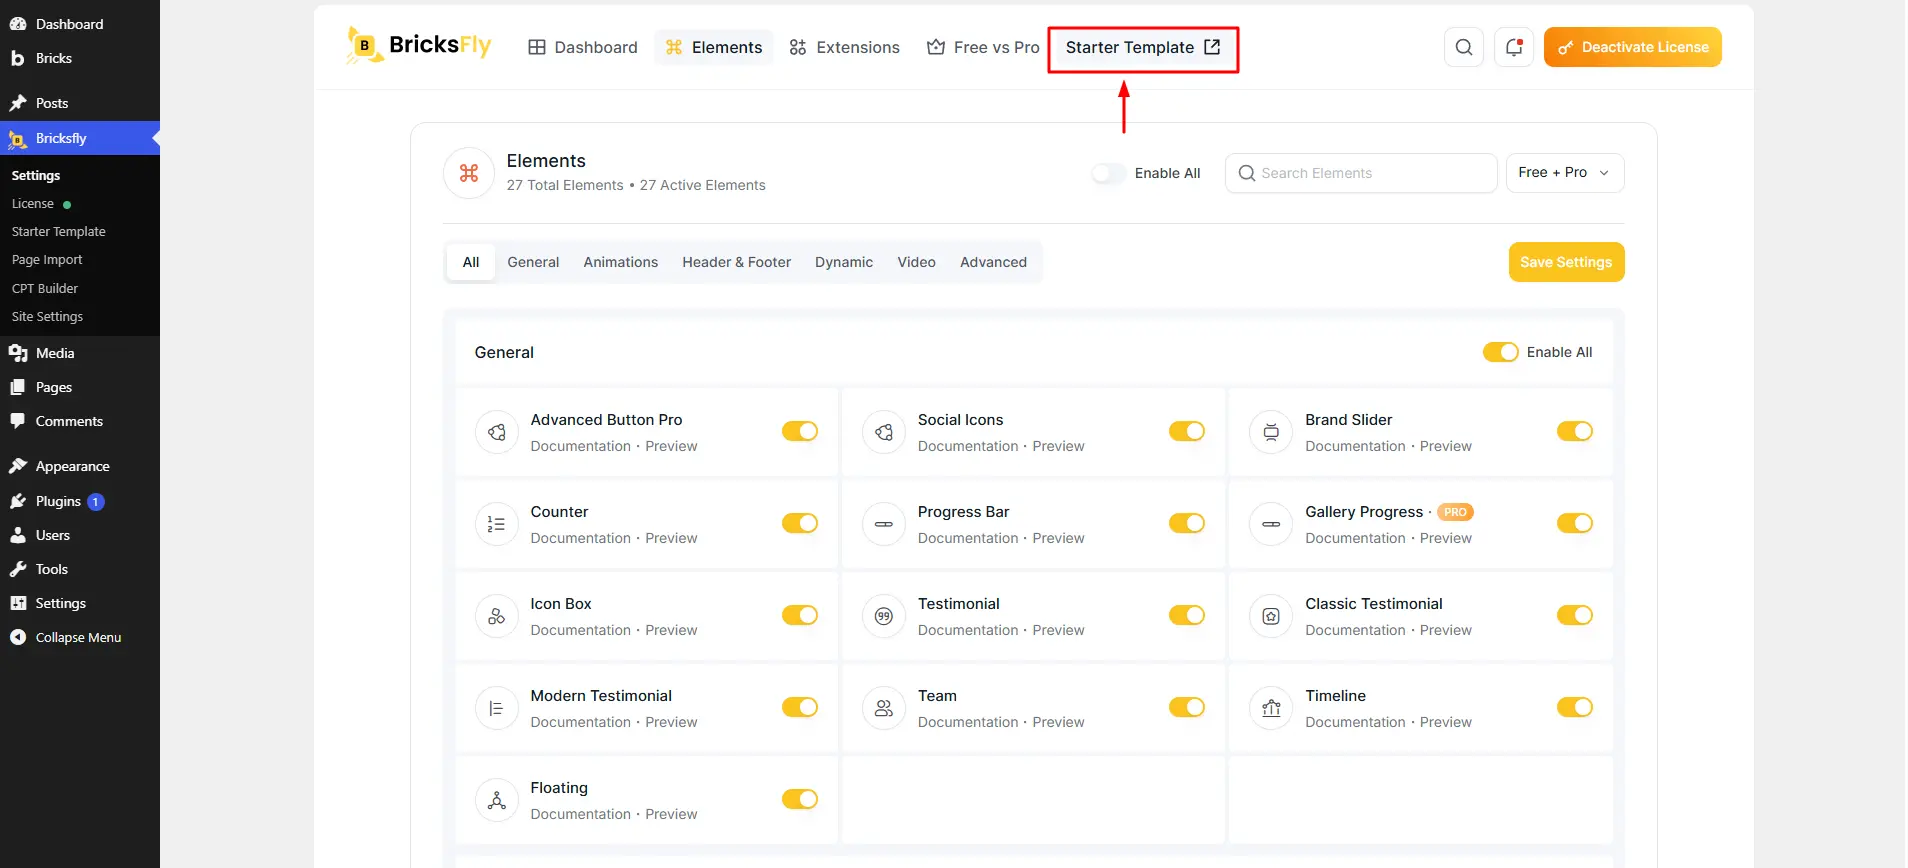Toggle the Testimonial switch
Image resolution: width=1908 pixels, height=868 pixels.
(1187, 615)
